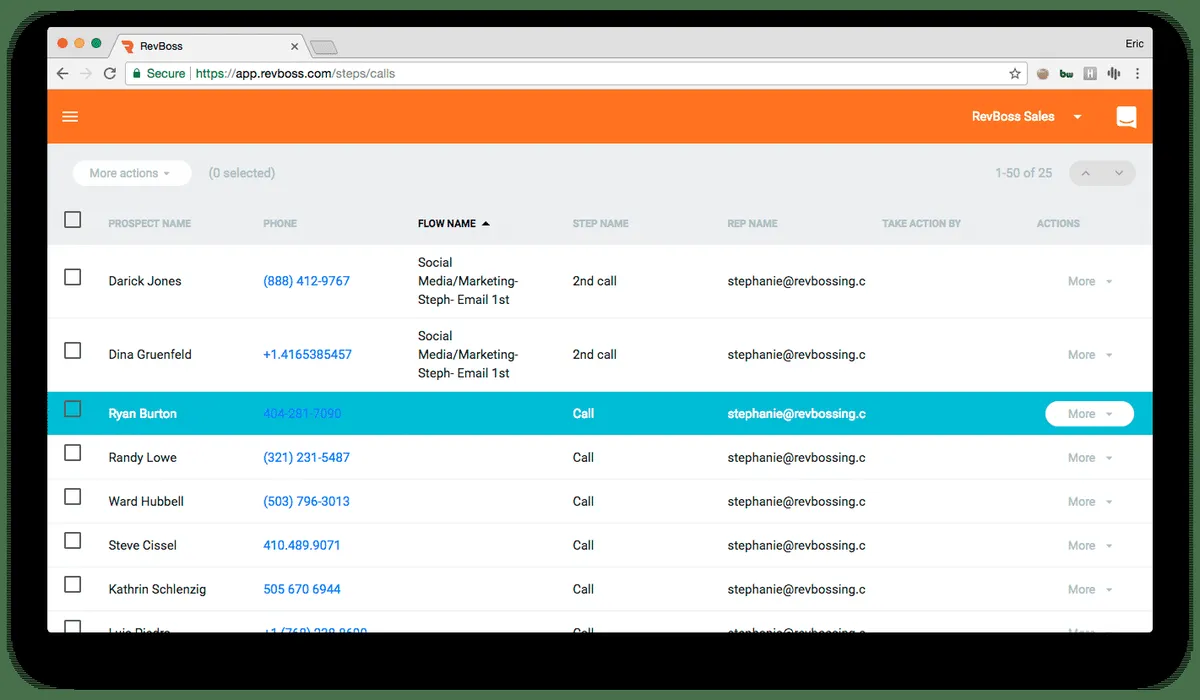
Task: Expand the More actions dropdown
Action: point(132,173)
